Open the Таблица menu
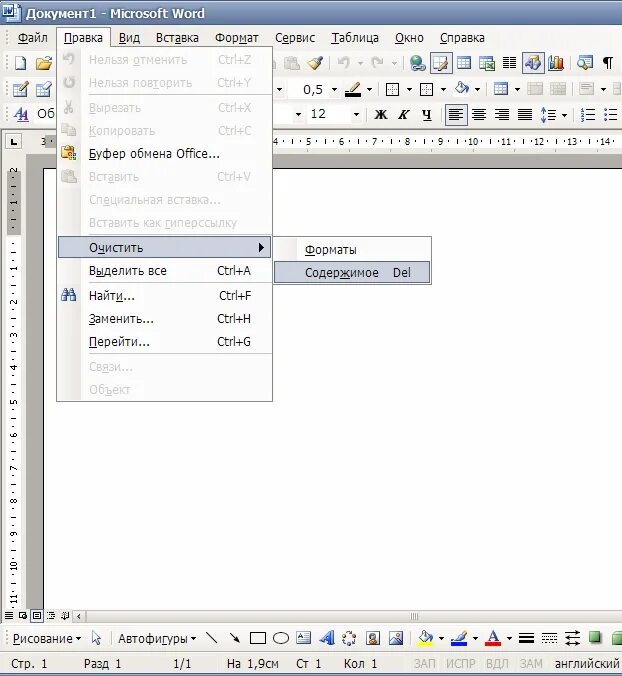Screen dimensions: 622x676 (355, 38)
